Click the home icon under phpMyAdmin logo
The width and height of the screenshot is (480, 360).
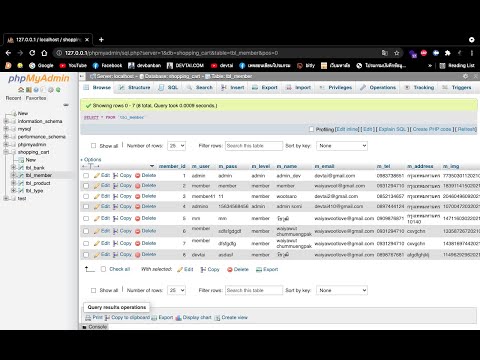coord(21,90)
